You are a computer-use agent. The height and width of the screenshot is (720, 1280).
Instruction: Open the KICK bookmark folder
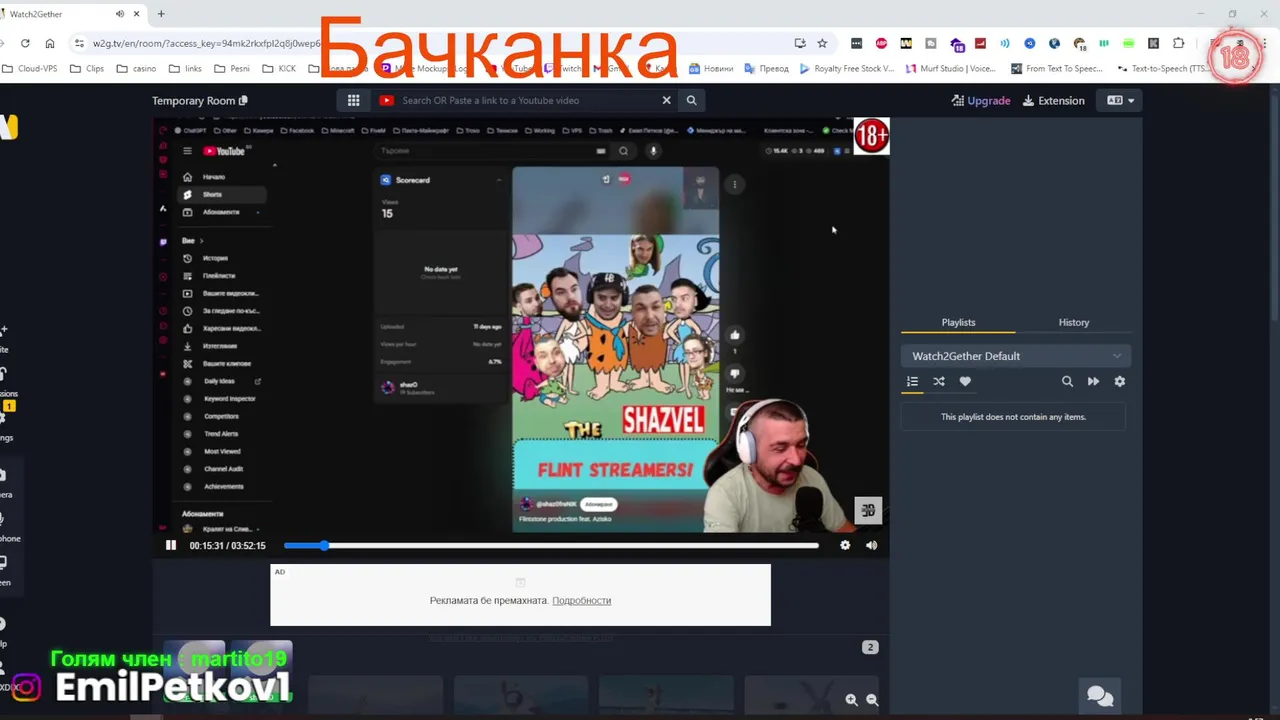coord(279,69)
